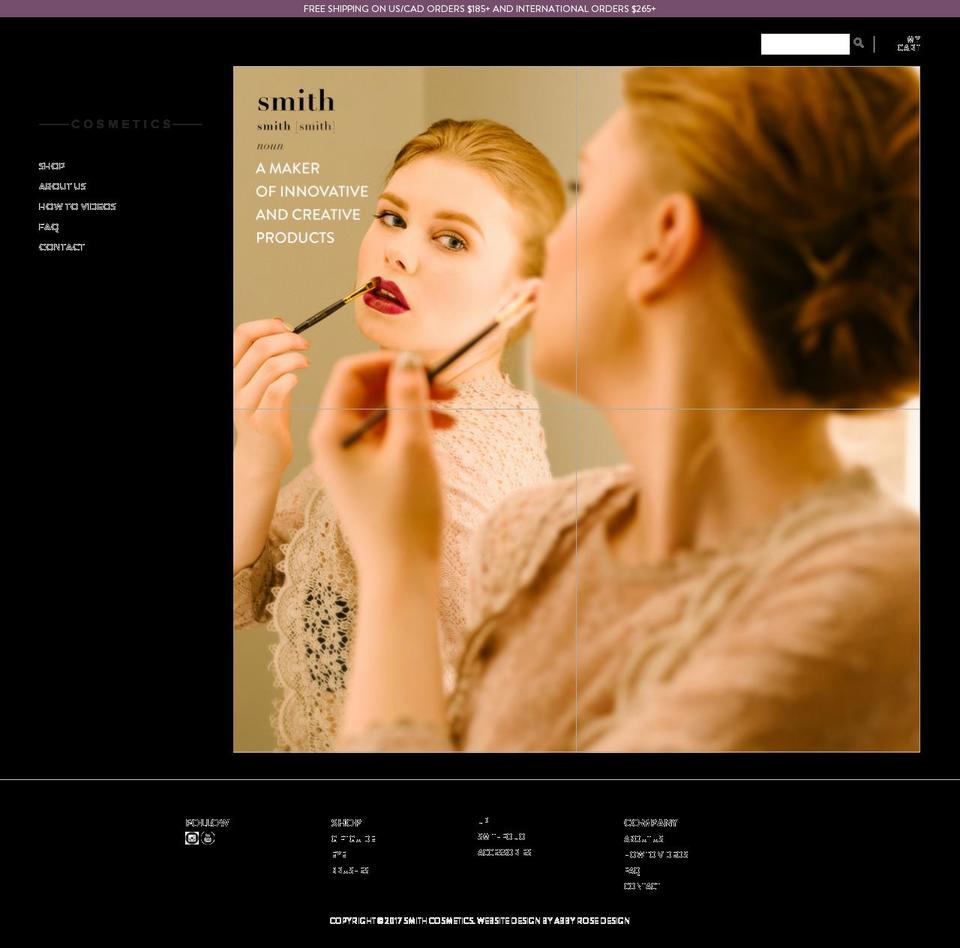The image size is (960, 948).
Task: Open the FAQ link under COMPANY footer column
Action: tap(631, 870)
